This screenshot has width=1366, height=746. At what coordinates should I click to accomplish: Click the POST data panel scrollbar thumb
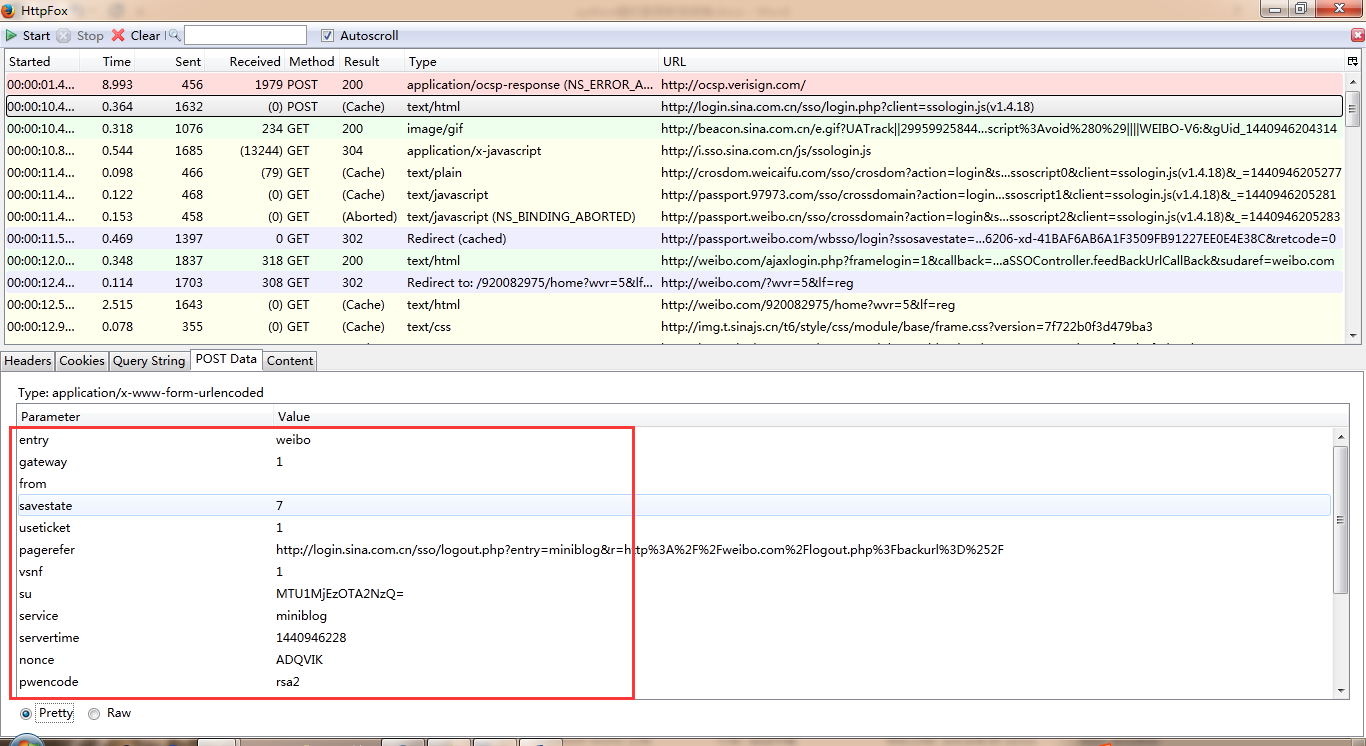(x=1341, y=519)
